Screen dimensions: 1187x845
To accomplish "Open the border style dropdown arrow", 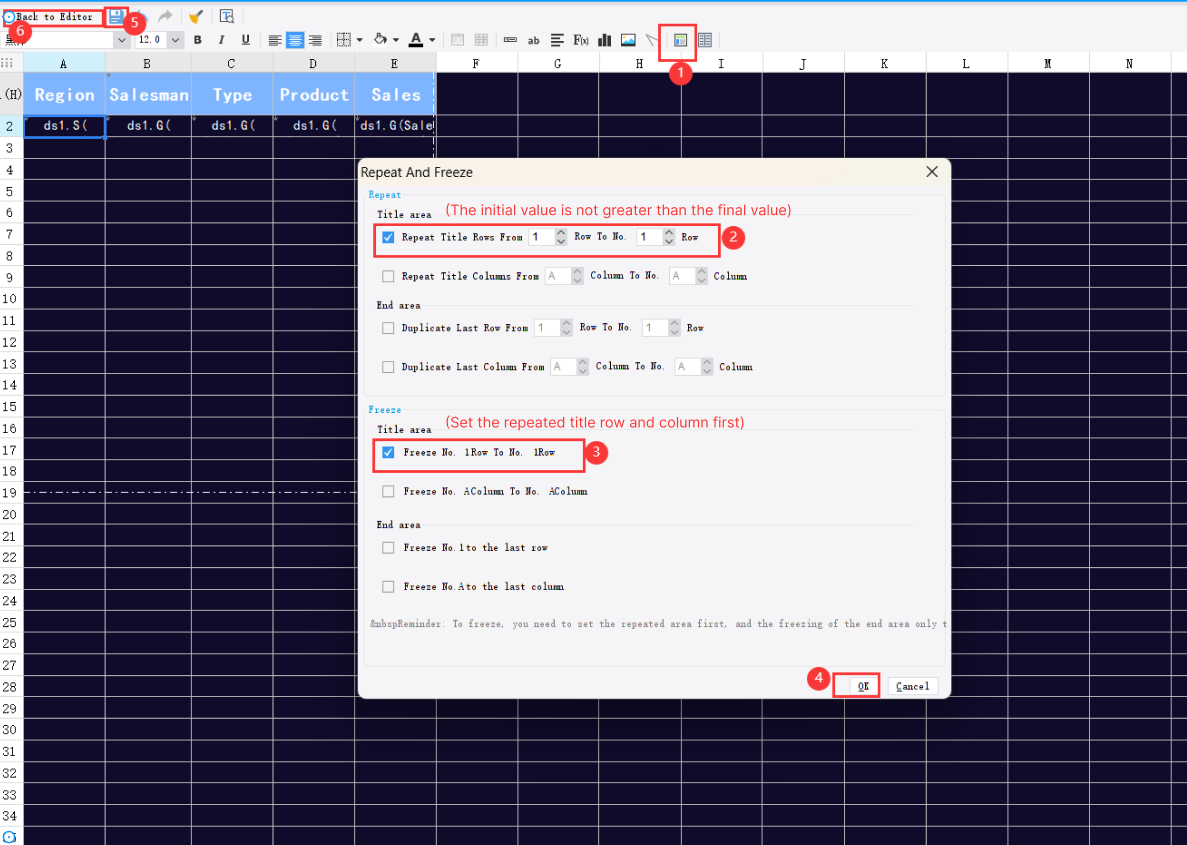I will pos(362,39).
